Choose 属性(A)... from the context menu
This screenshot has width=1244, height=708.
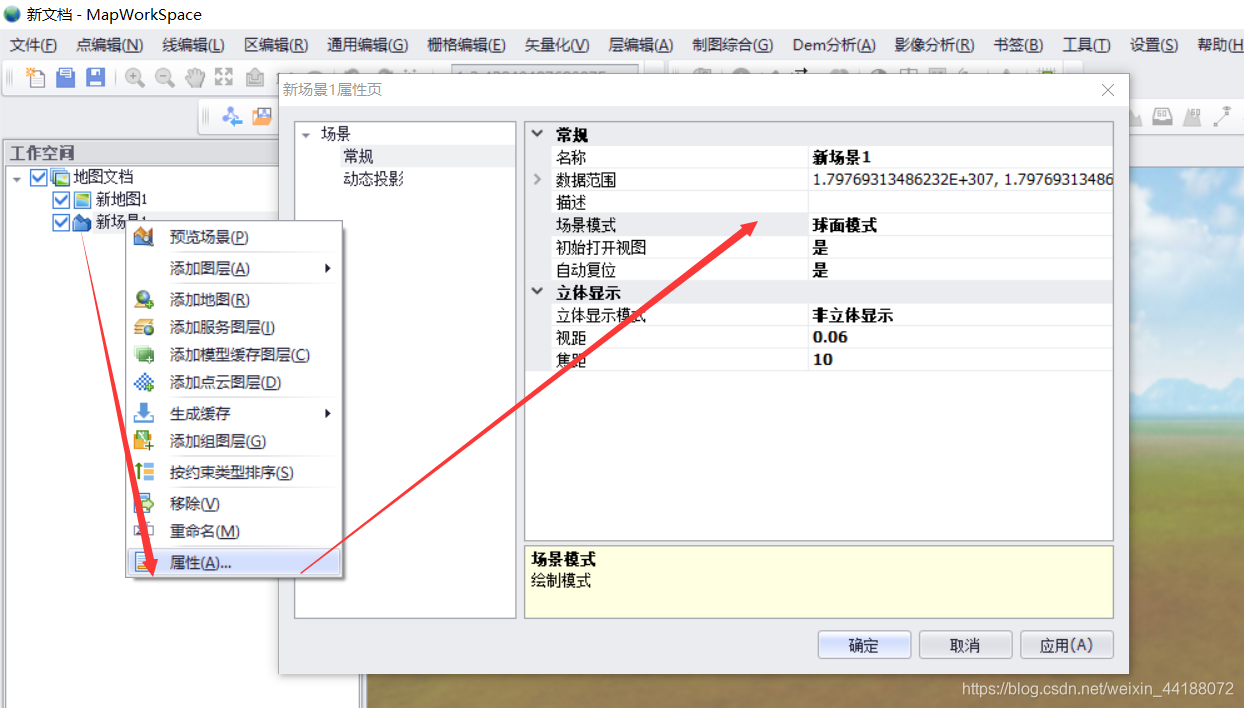pyautogui.click(x=234, y=563)
